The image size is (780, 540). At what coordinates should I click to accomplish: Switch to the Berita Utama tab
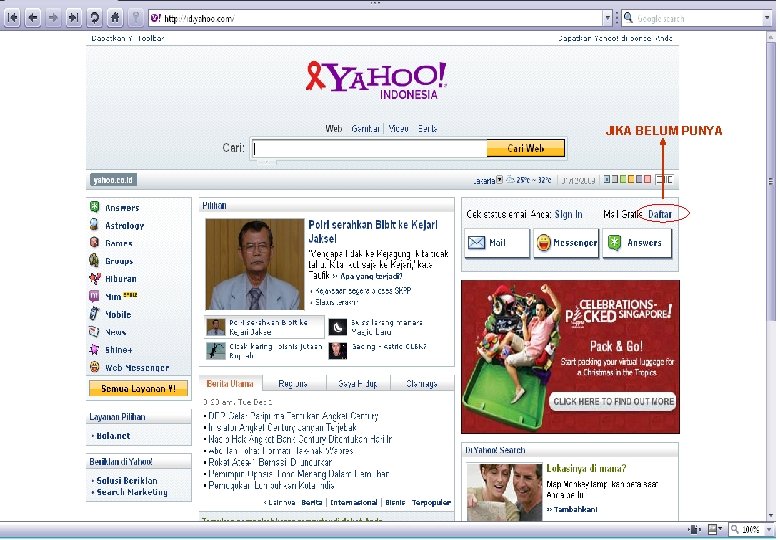[x=230, y=384]
